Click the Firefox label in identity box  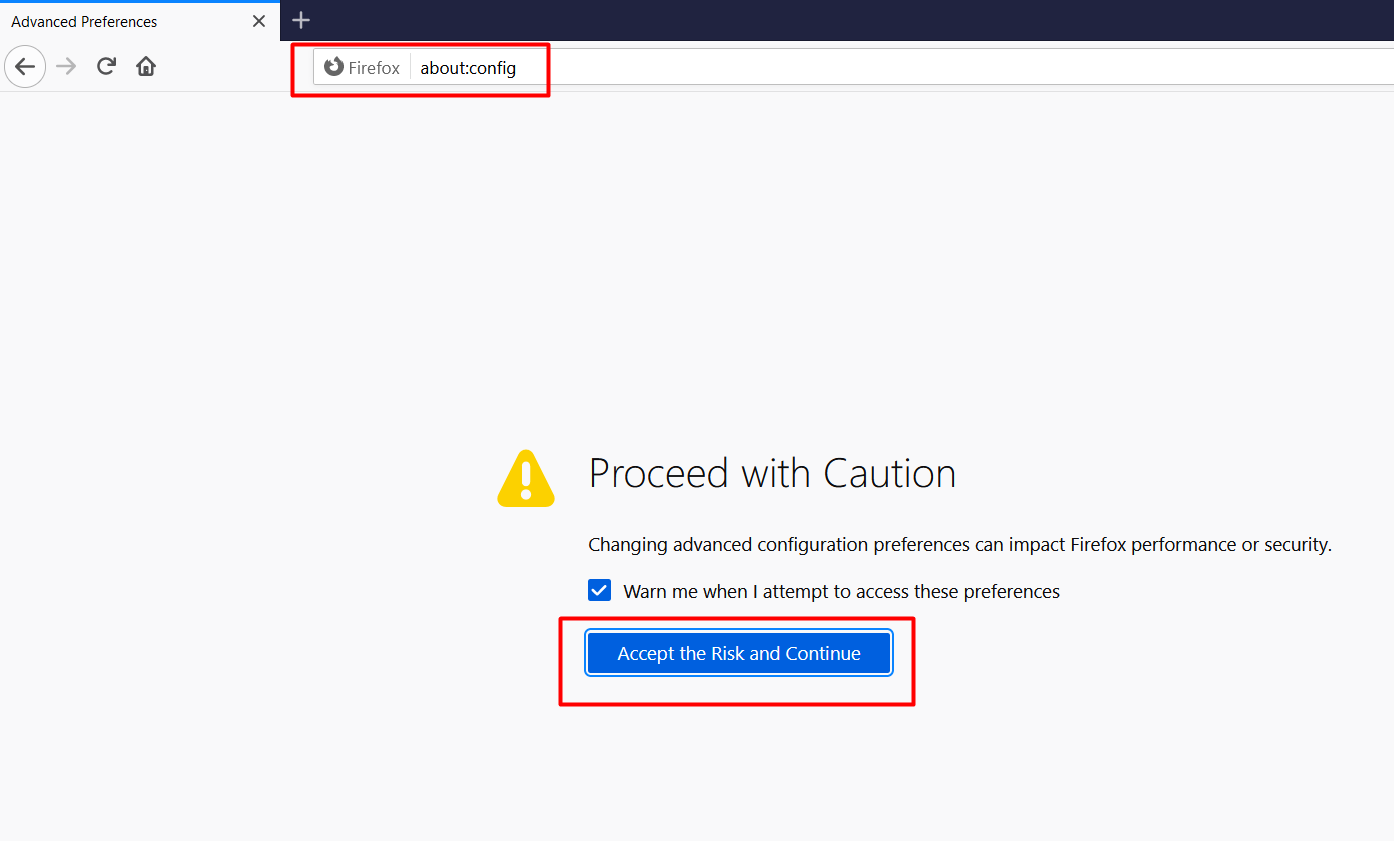374,68
